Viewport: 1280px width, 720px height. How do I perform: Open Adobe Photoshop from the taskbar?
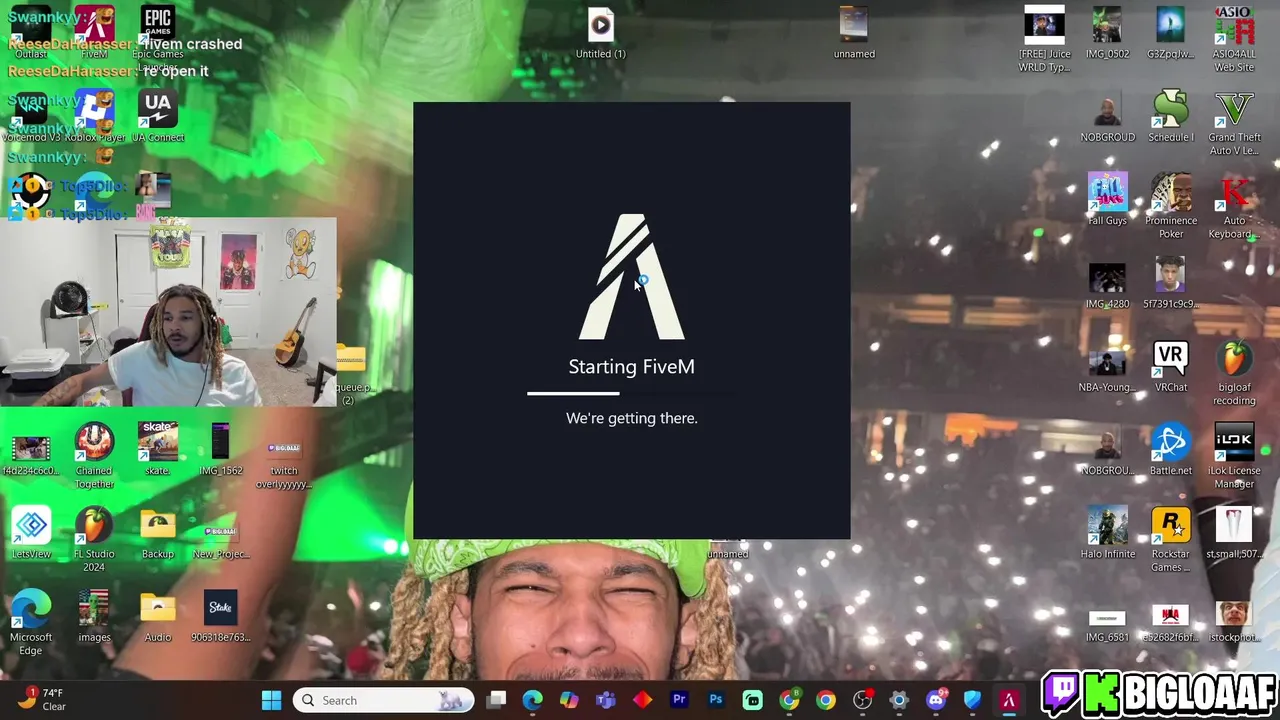point(716,700)
